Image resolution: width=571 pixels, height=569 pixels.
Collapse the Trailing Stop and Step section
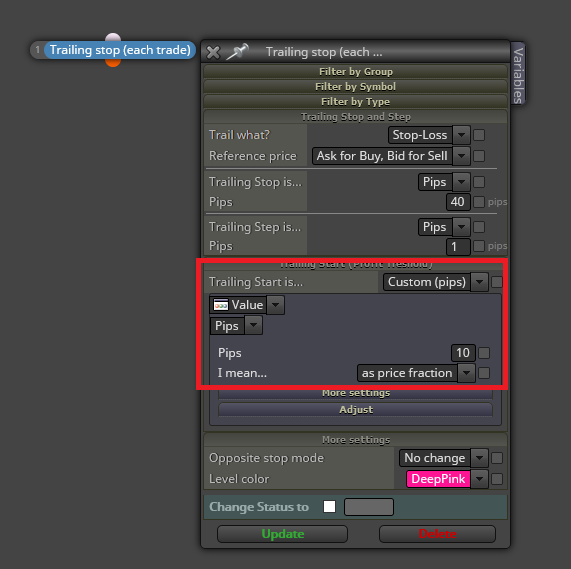pos(355,116)
